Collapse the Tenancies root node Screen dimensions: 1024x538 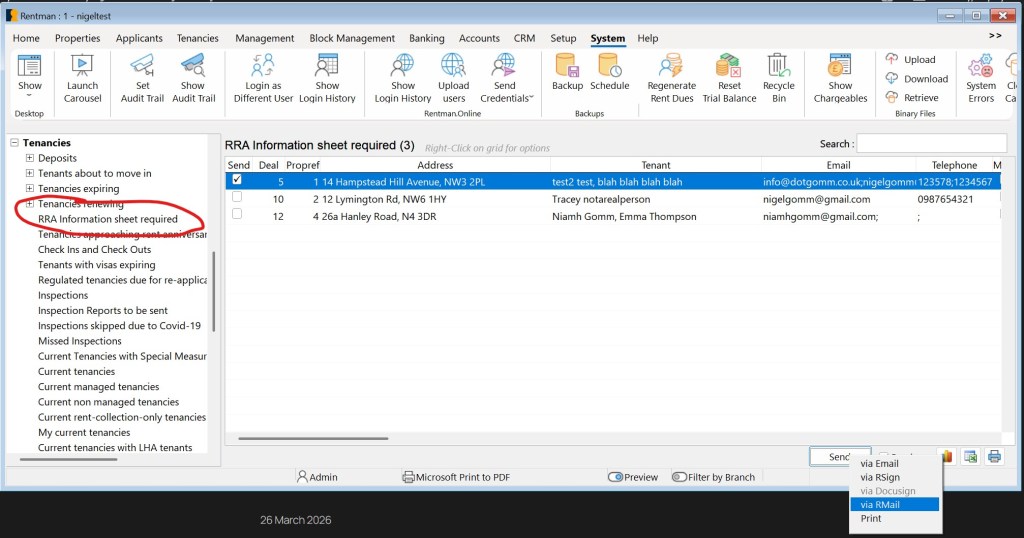pyautogui.click(x=14, y=143)
